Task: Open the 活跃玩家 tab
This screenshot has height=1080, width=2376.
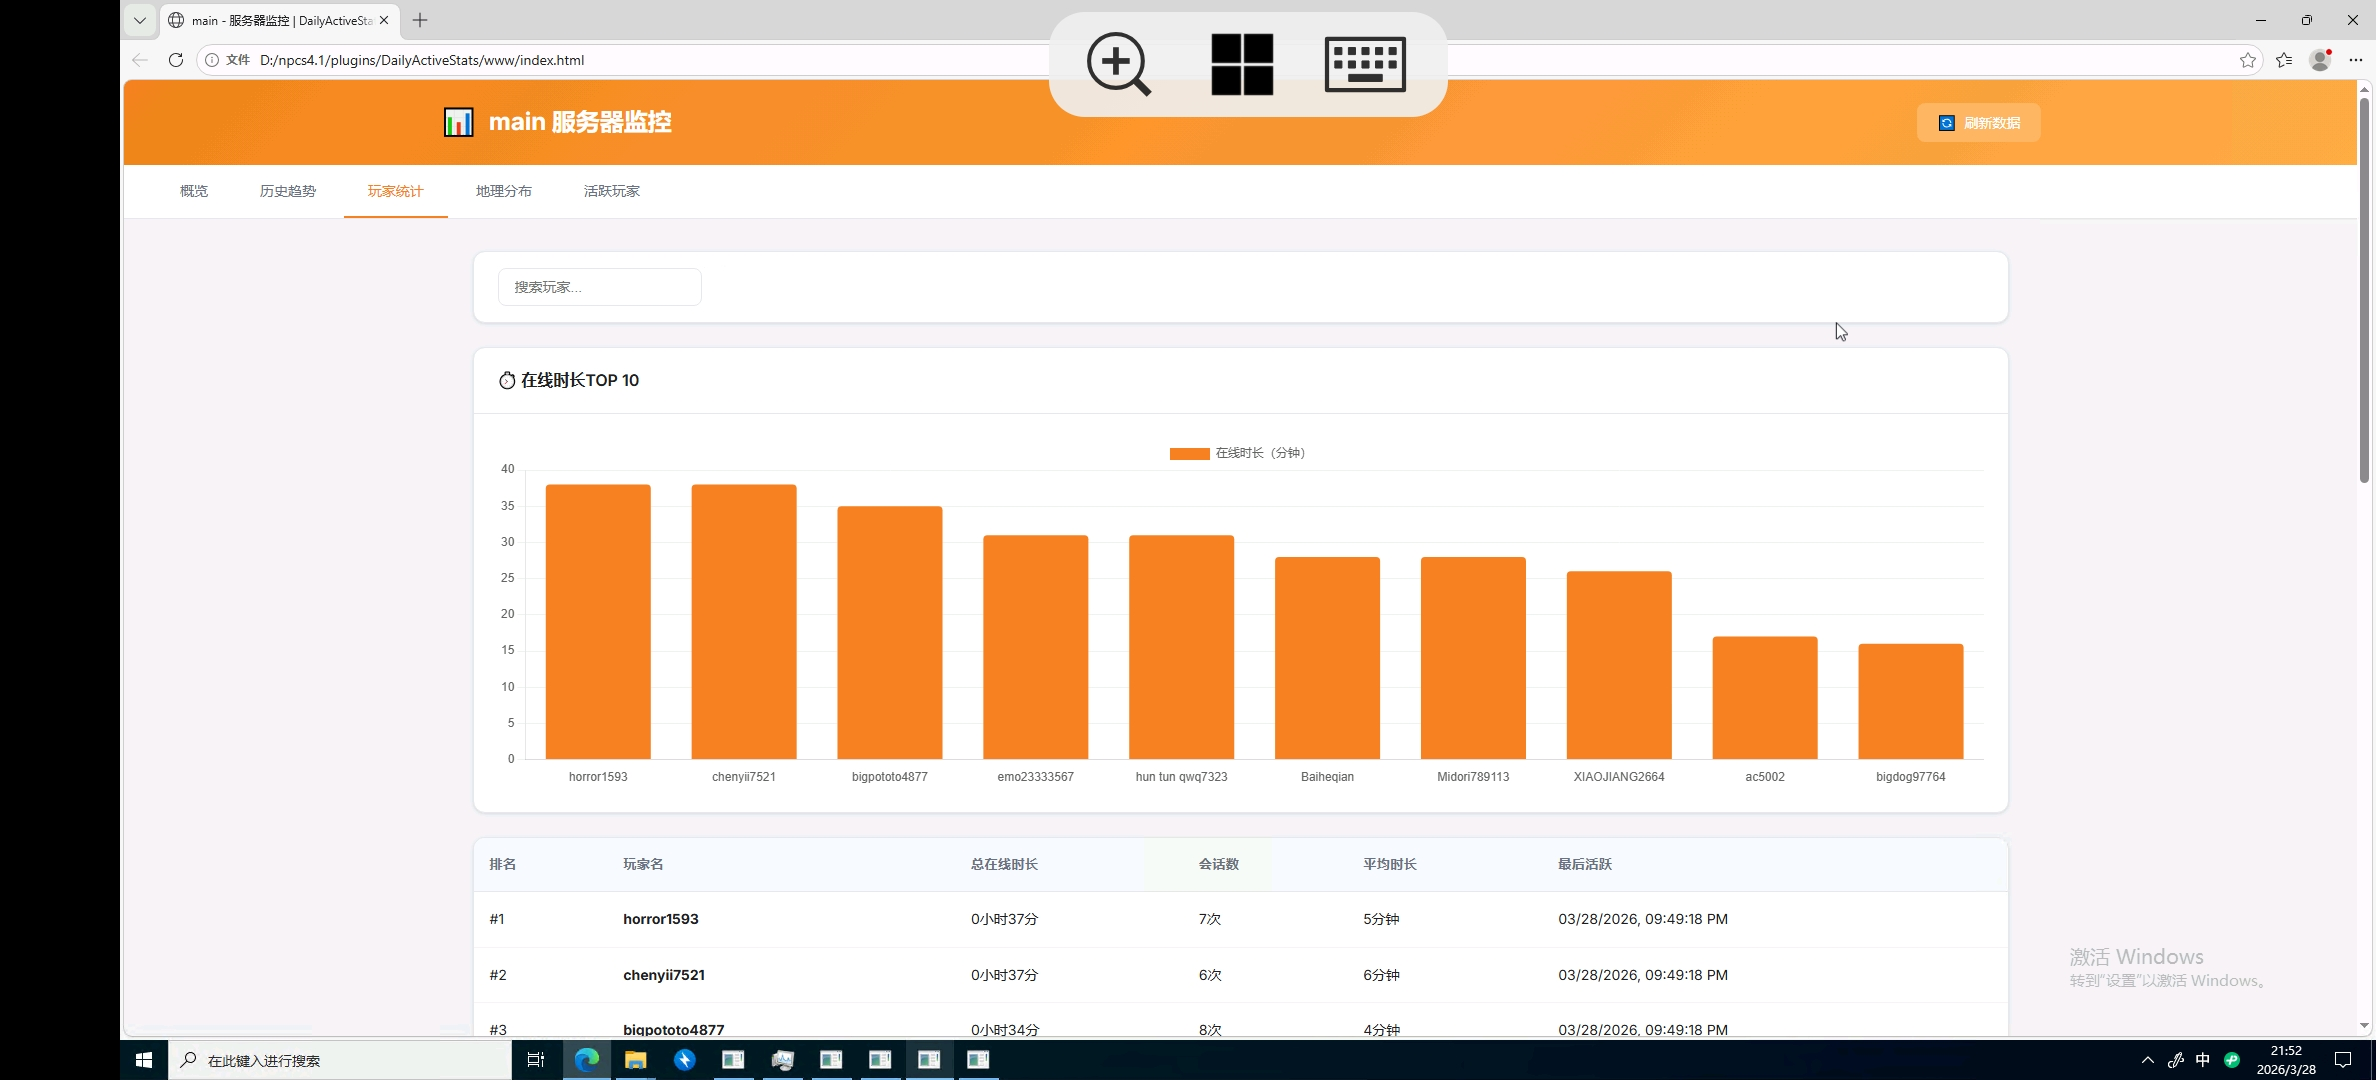Action: click(x=612, y=191)
